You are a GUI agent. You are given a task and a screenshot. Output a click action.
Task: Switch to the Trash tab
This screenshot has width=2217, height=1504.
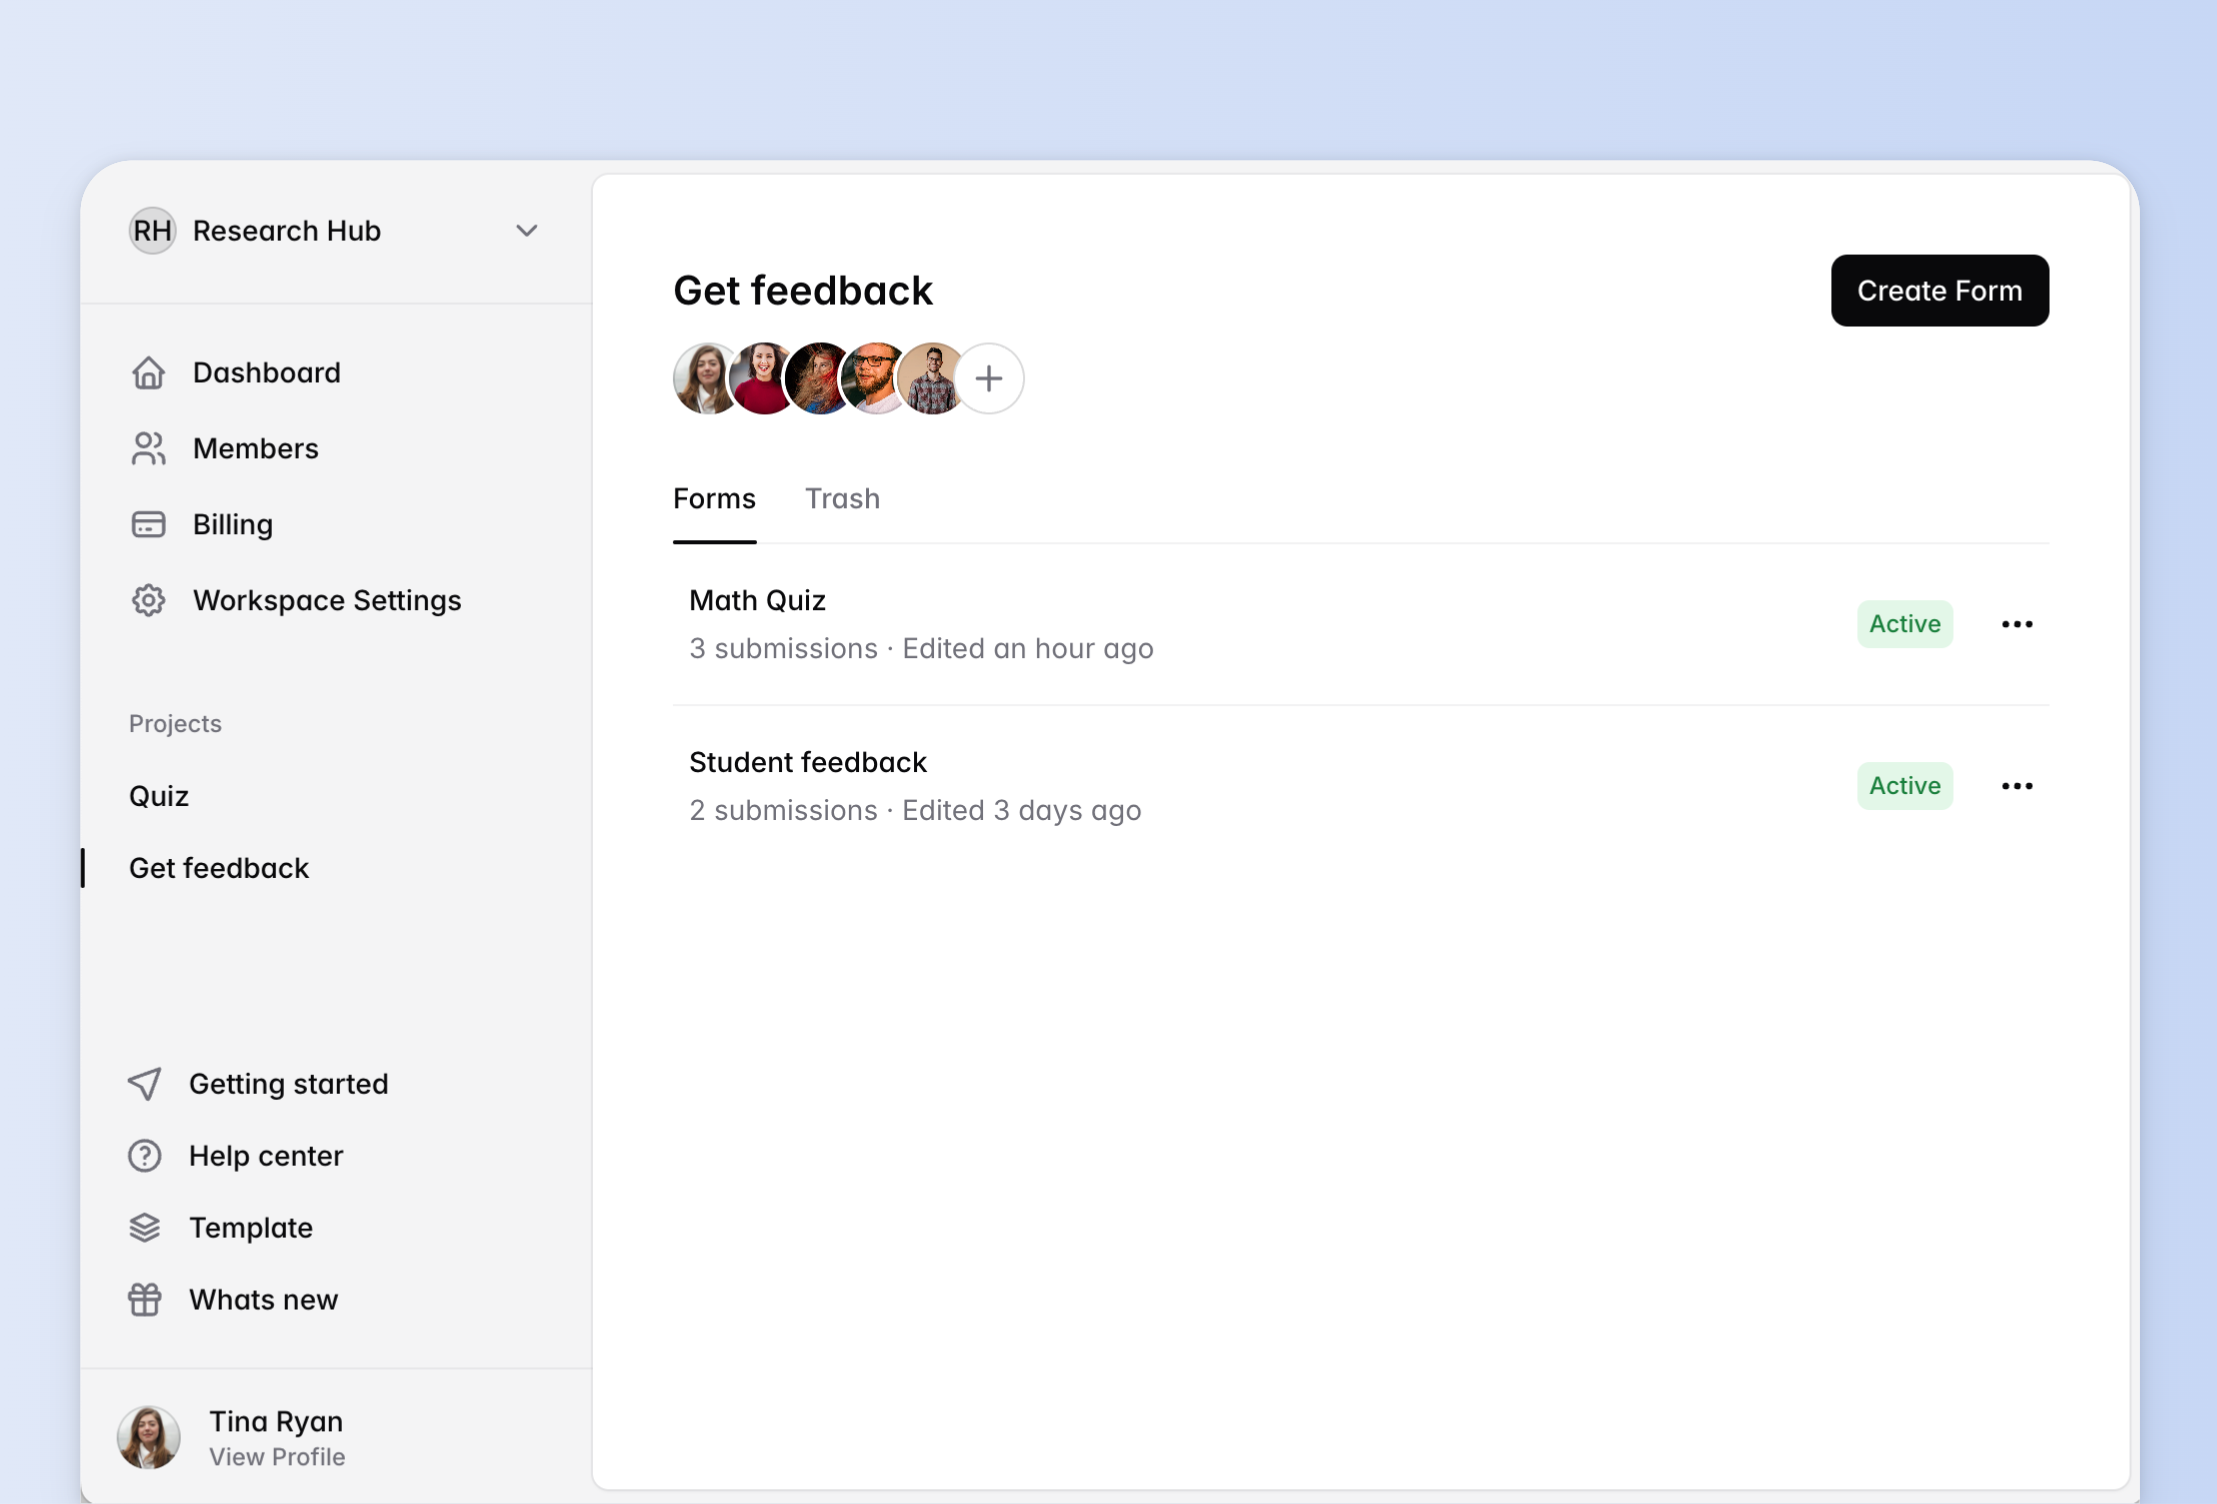842,498
